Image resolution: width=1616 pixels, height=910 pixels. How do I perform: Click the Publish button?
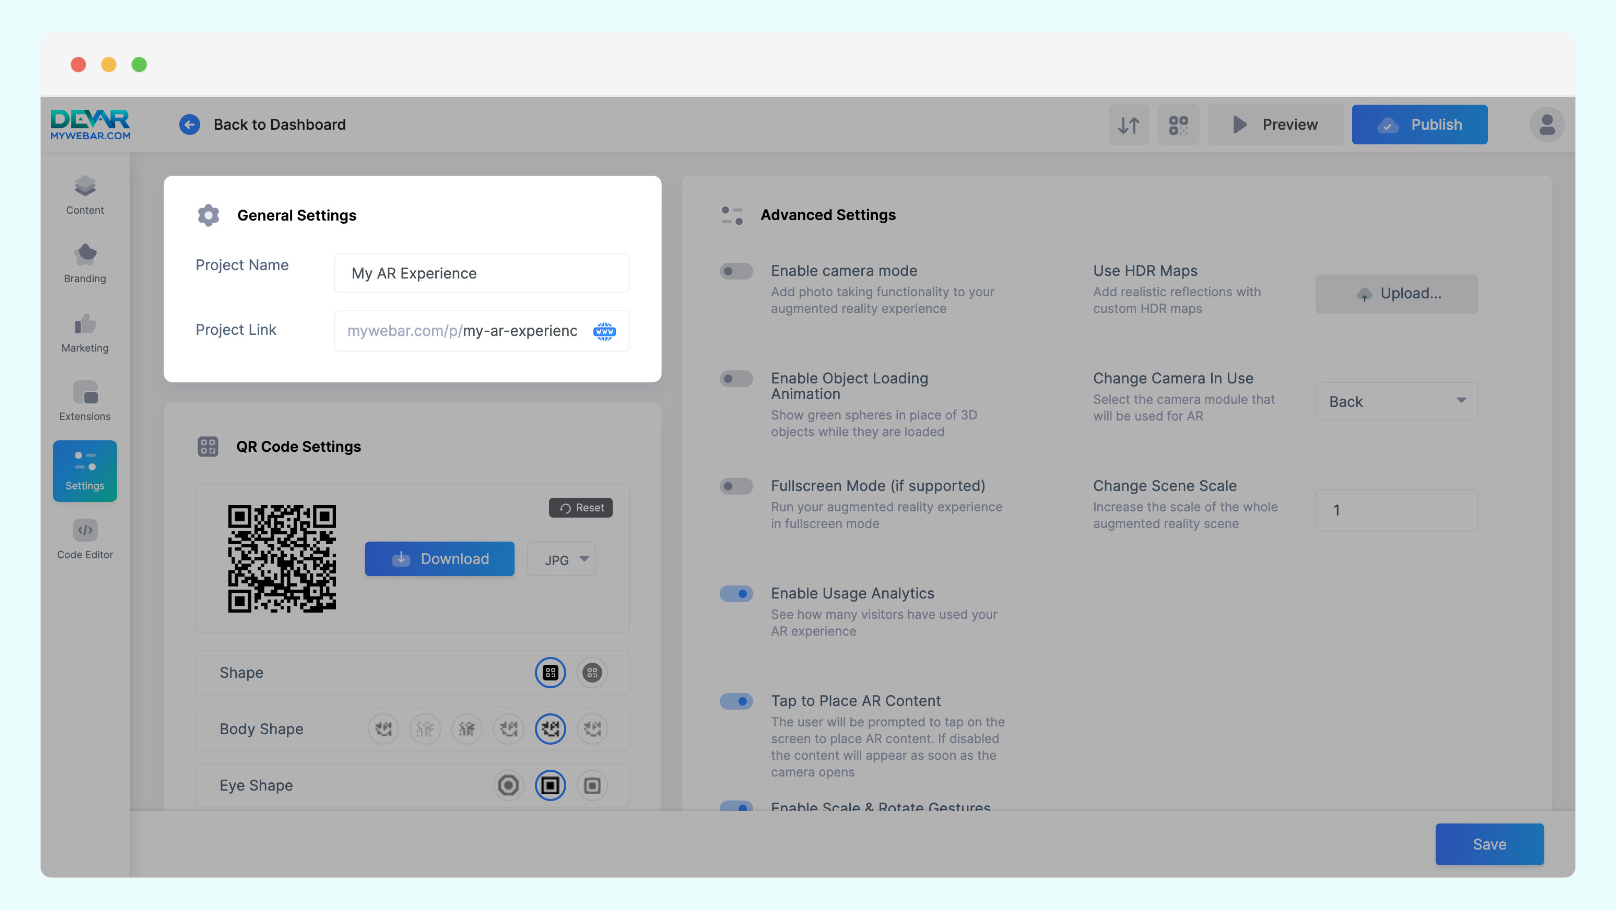tap(1419, 125)
